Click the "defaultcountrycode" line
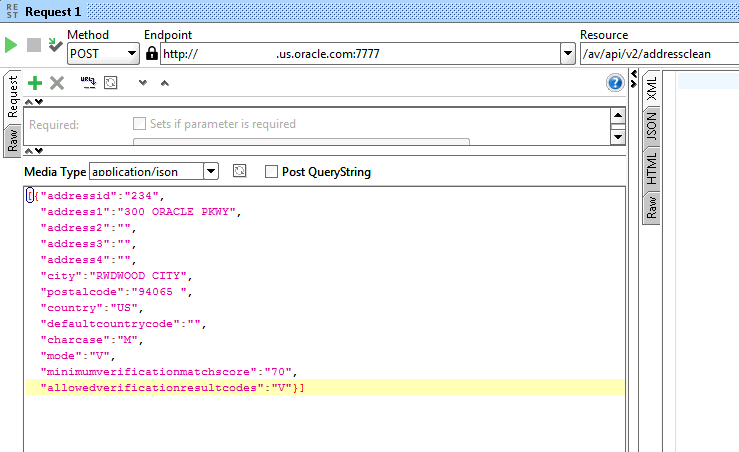Viewport: 739px width, 452px height. click(x=123, y=324)
